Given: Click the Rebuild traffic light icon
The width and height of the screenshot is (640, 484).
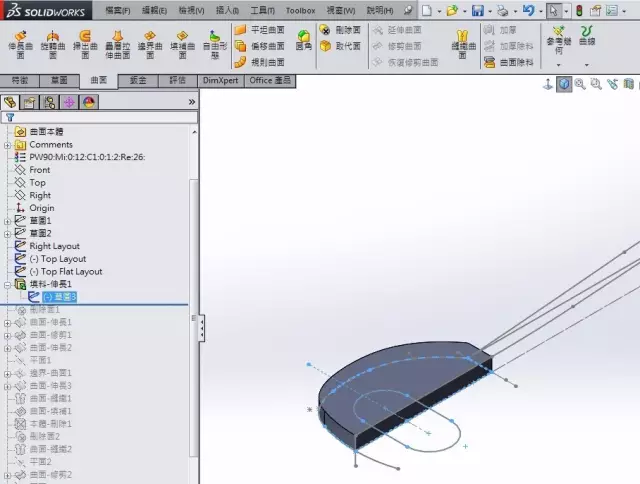Looking at the screenshot, I should coord(579,10).
